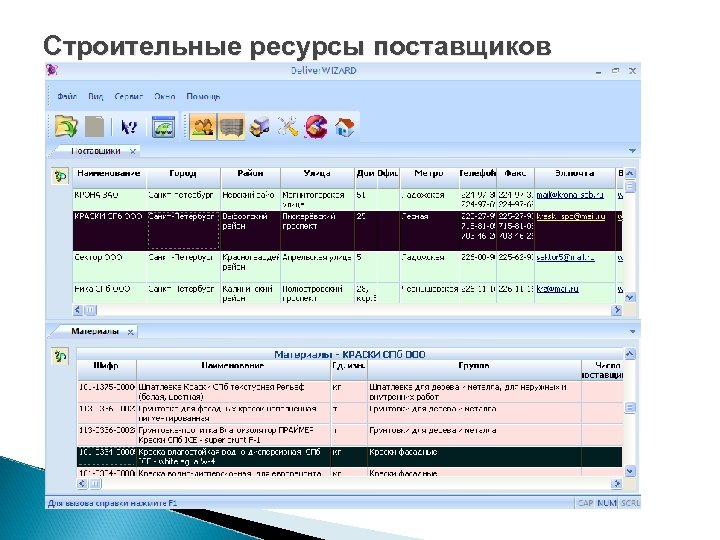The image size is (720, 540).
Task: Expand the Материалы panel dropdown arrow
Action: (x=632, y=331)
